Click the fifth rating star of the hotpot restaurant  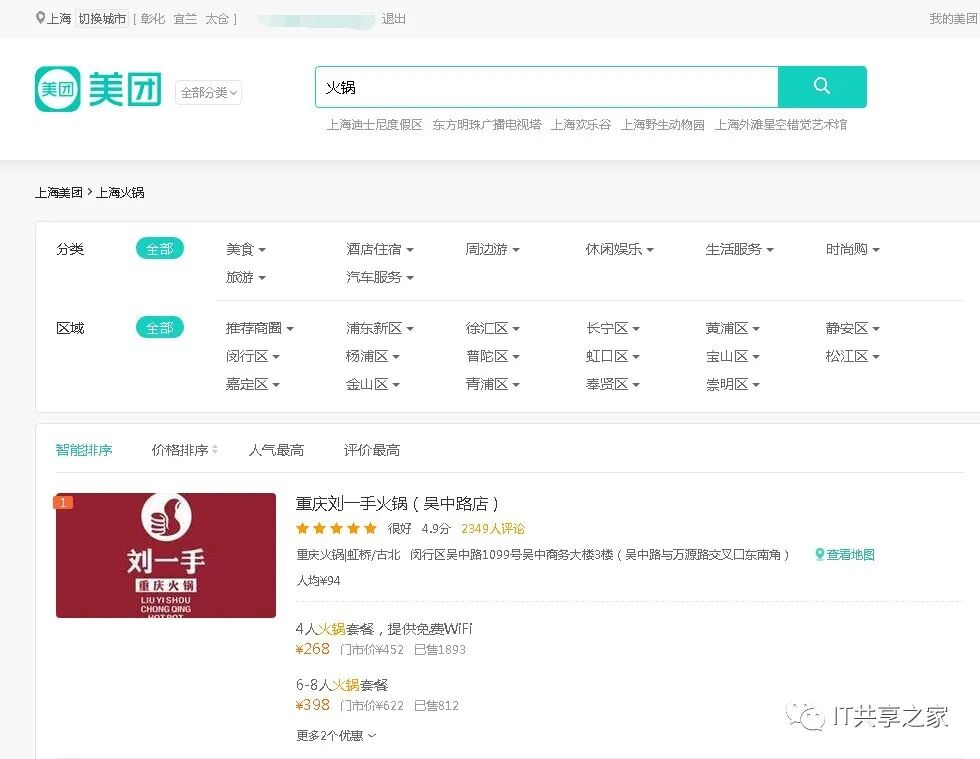pyautogui.click(x=371, y=527)
